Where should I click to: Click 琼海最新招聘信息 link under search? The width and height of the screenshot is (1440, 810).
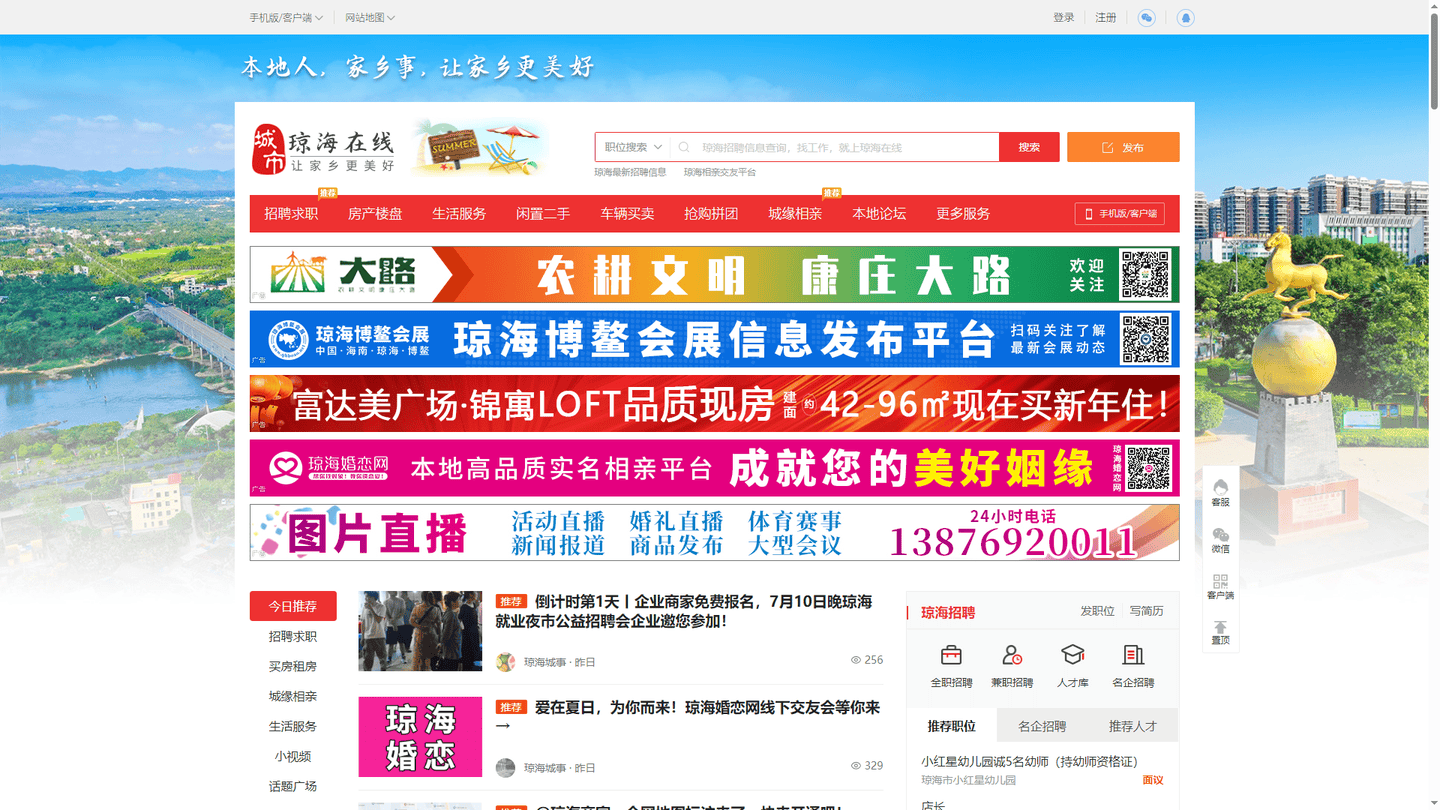[630, 172]
